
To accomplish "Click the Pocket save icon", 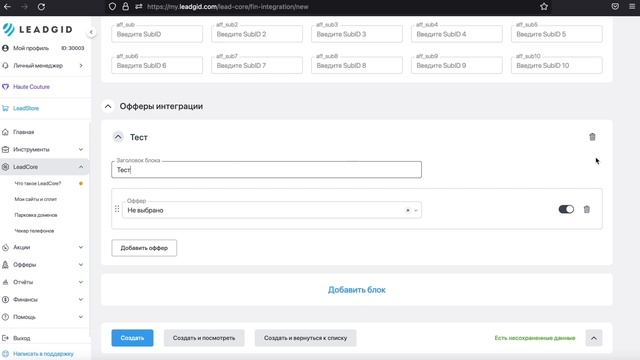I will [x=615, y=7].
